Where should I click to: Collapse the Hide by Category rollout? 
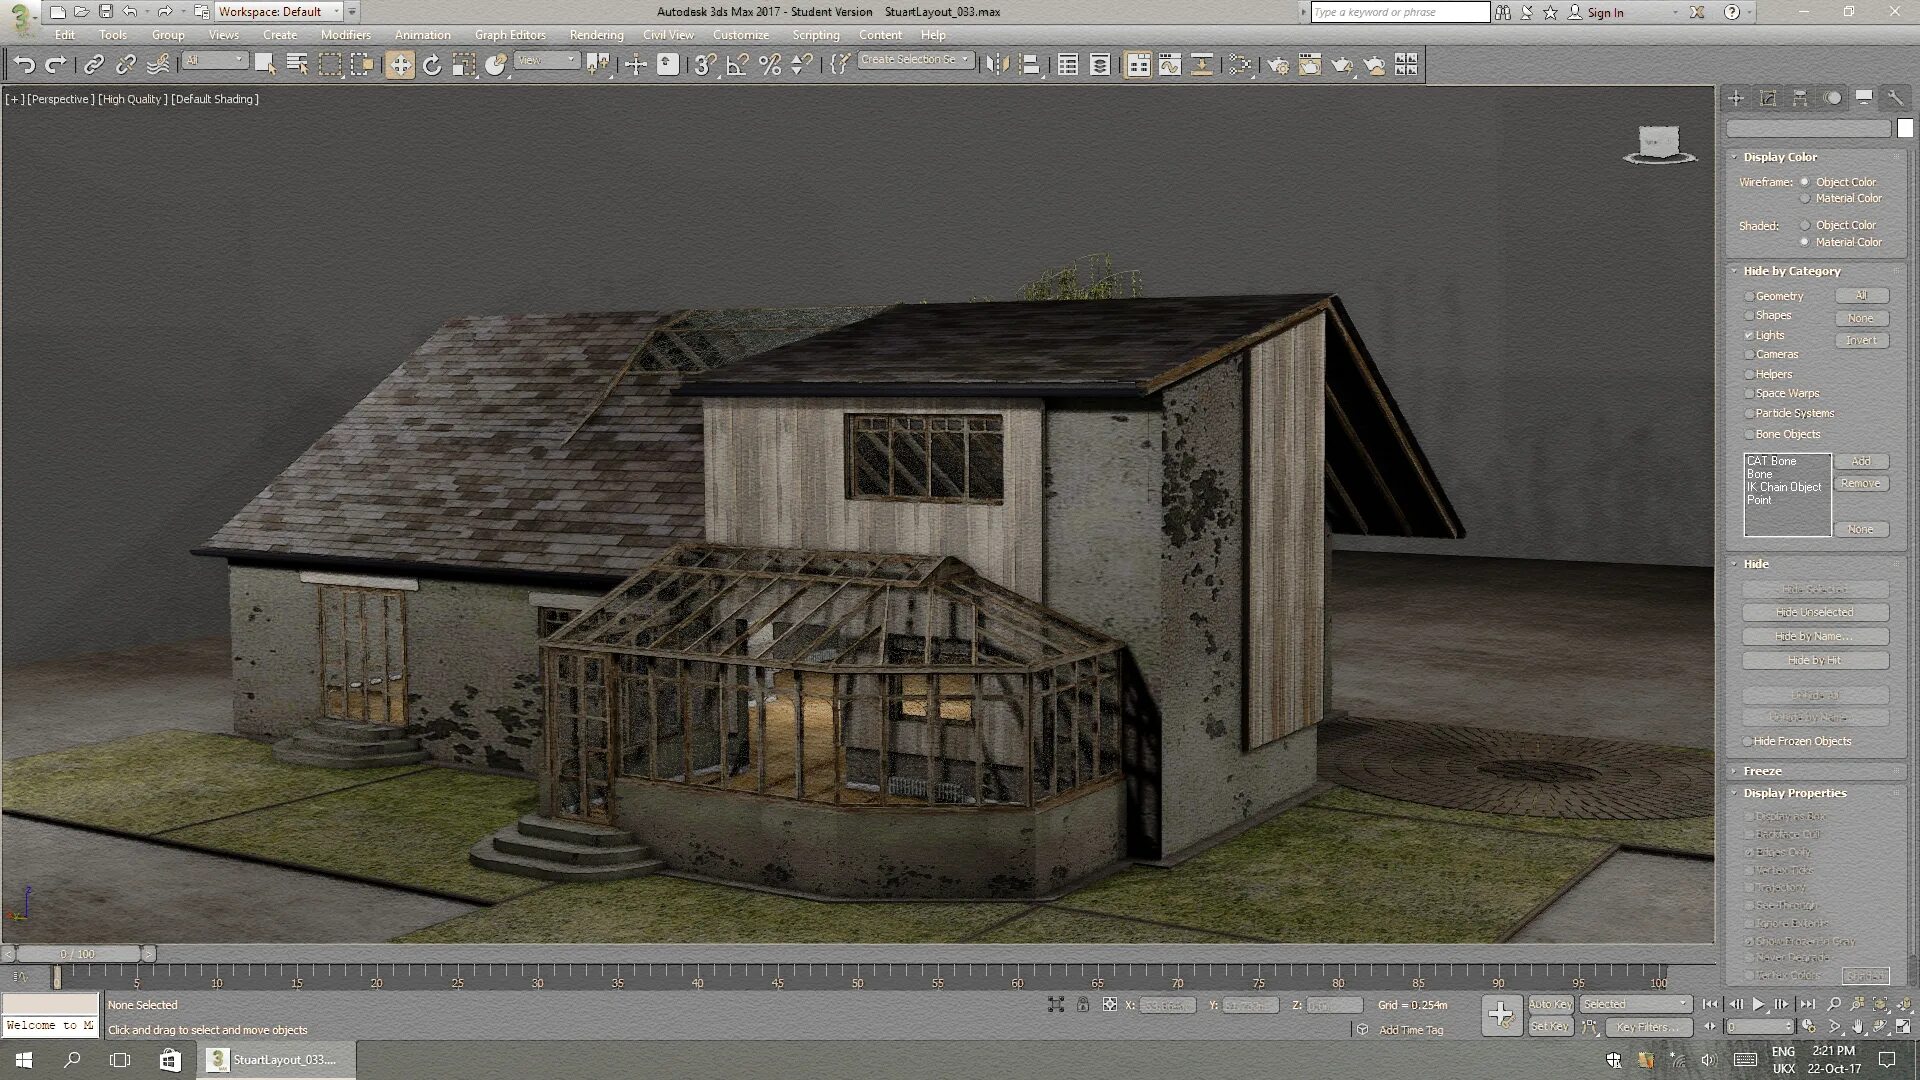(1791, 271)
